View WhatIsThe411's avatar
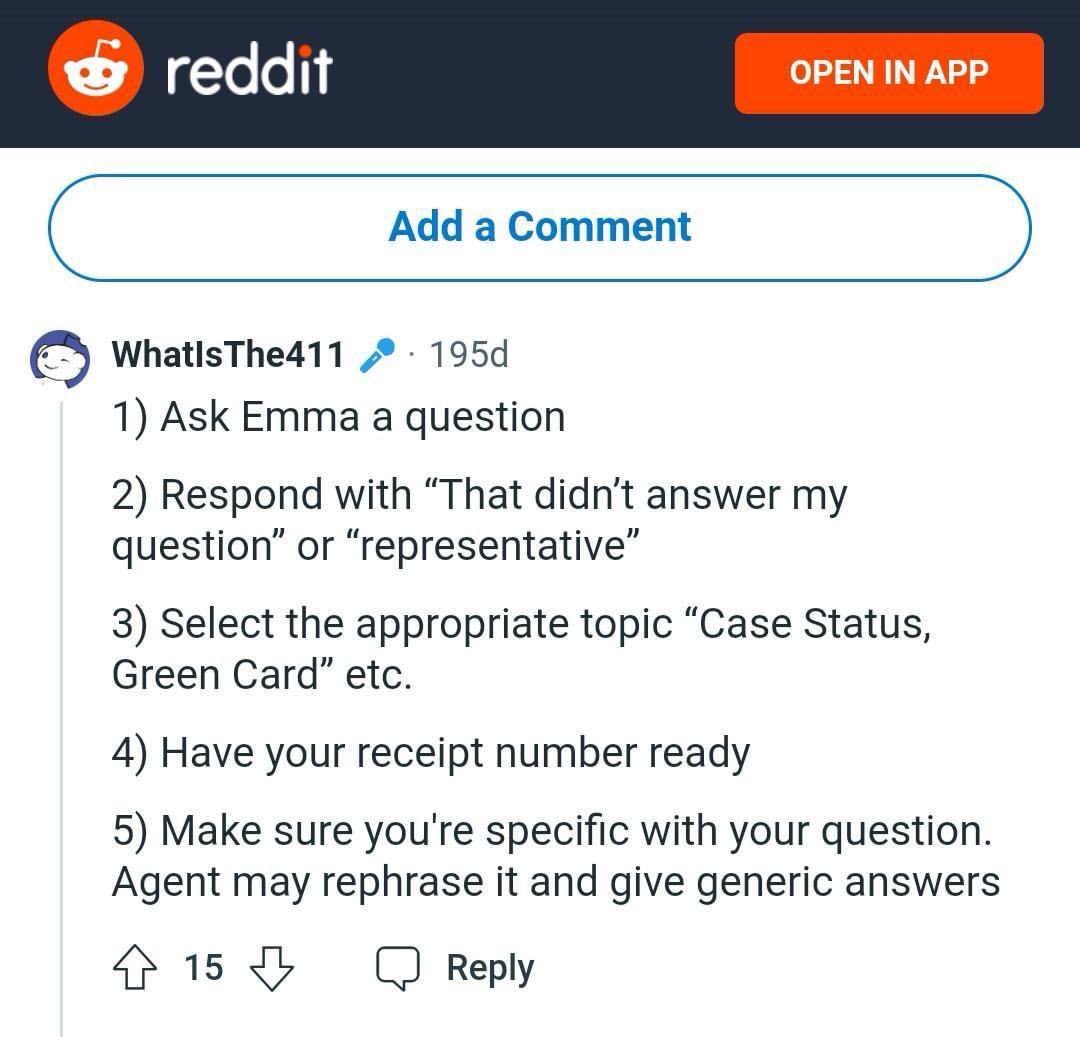Screen dimensions: 1080x1037 coord(60,358)
